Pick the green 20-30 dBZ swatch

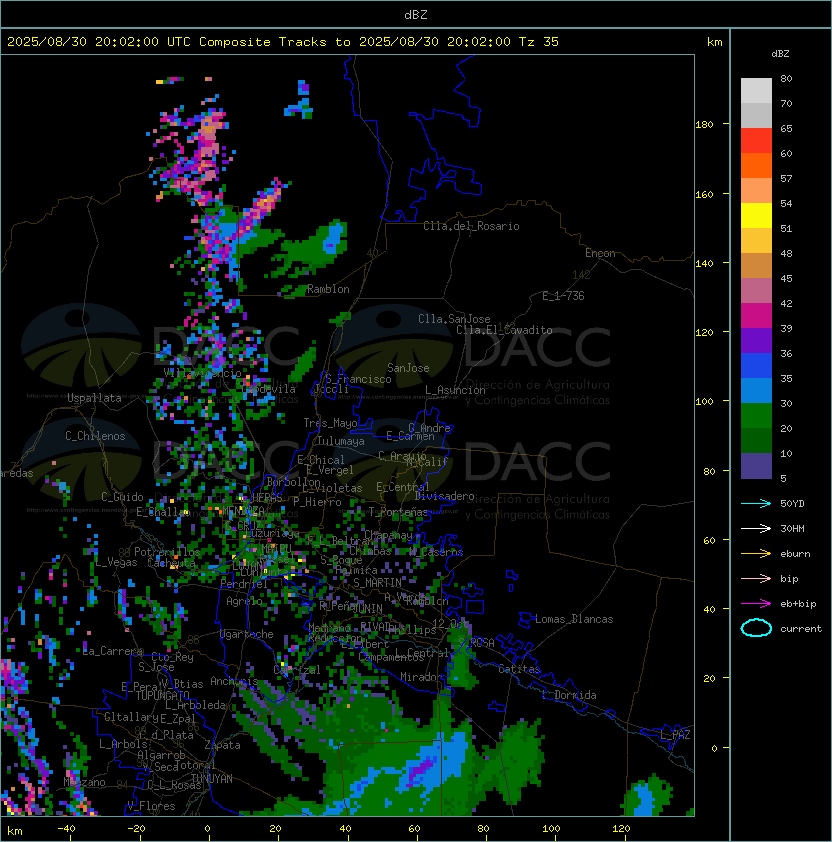click(756, 416)
